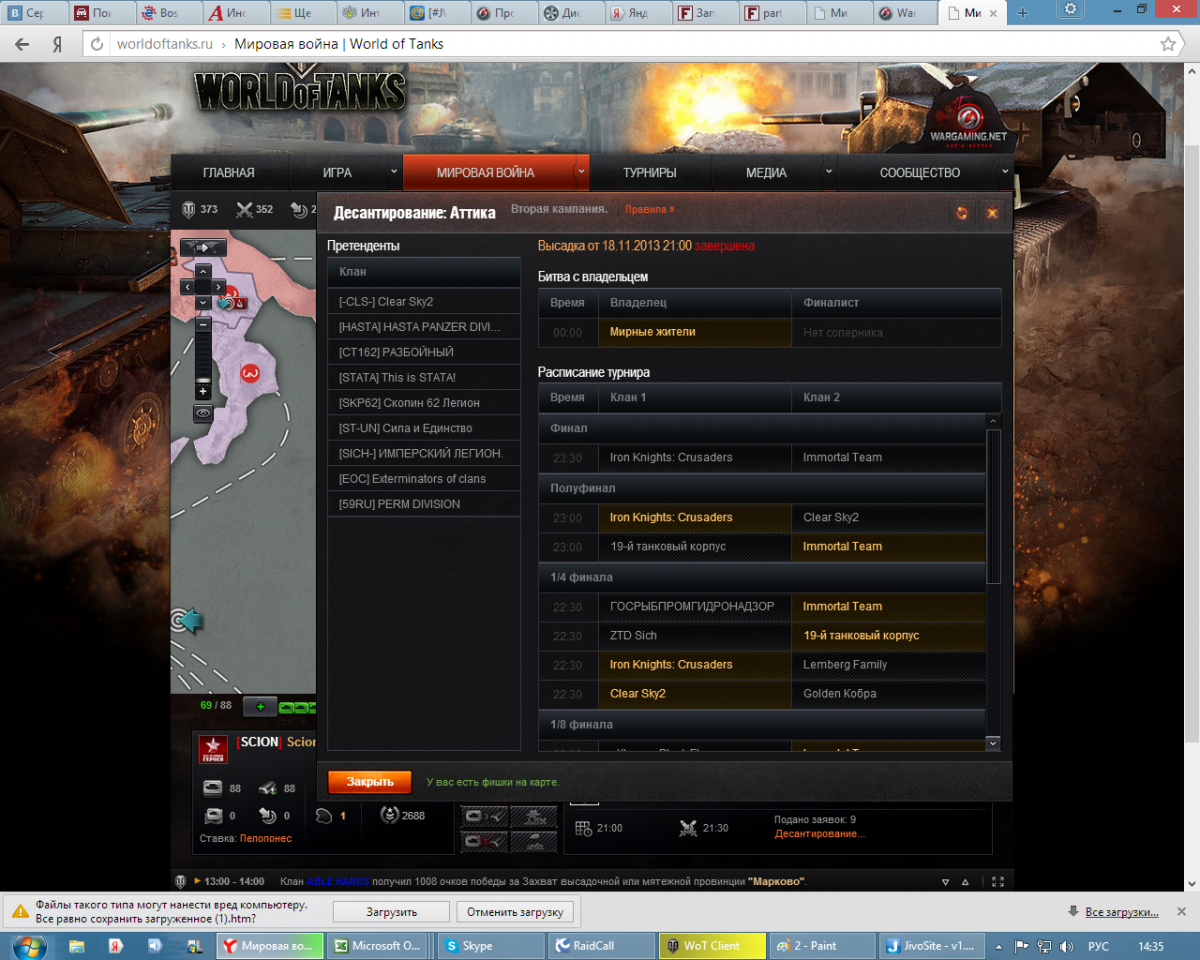The image size is (1200, 960).
Task: Toggle map layer visibility eye button
Action: coord(203,412)
